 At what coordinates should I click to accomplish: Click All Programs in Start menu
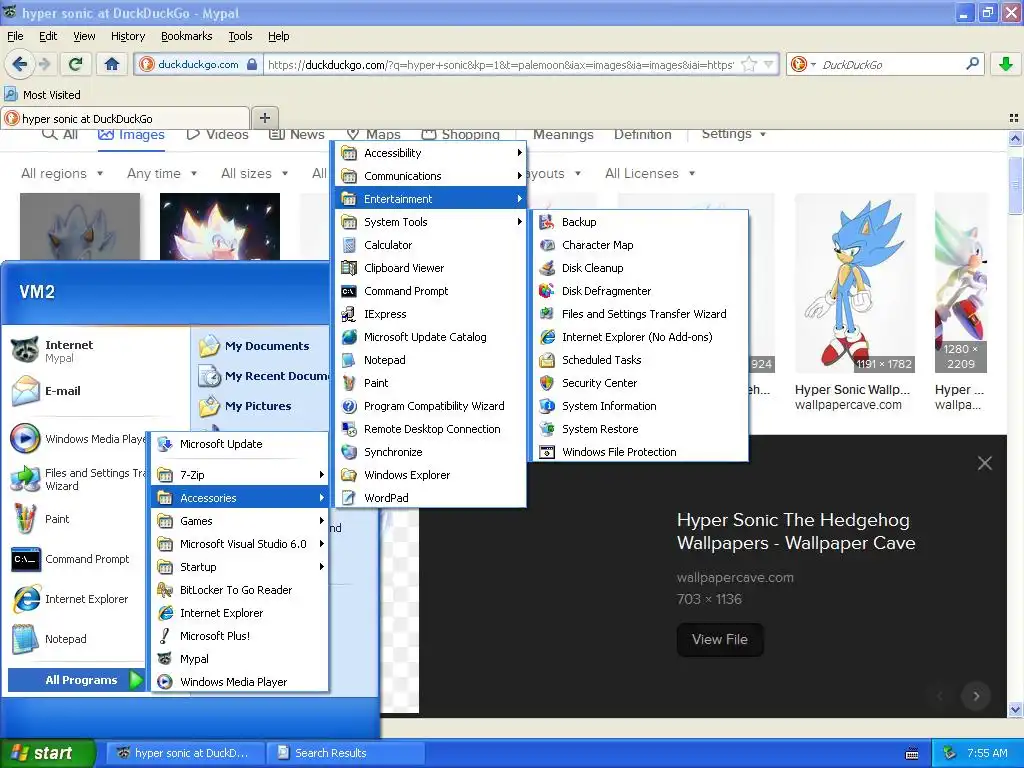pos(76,680)
